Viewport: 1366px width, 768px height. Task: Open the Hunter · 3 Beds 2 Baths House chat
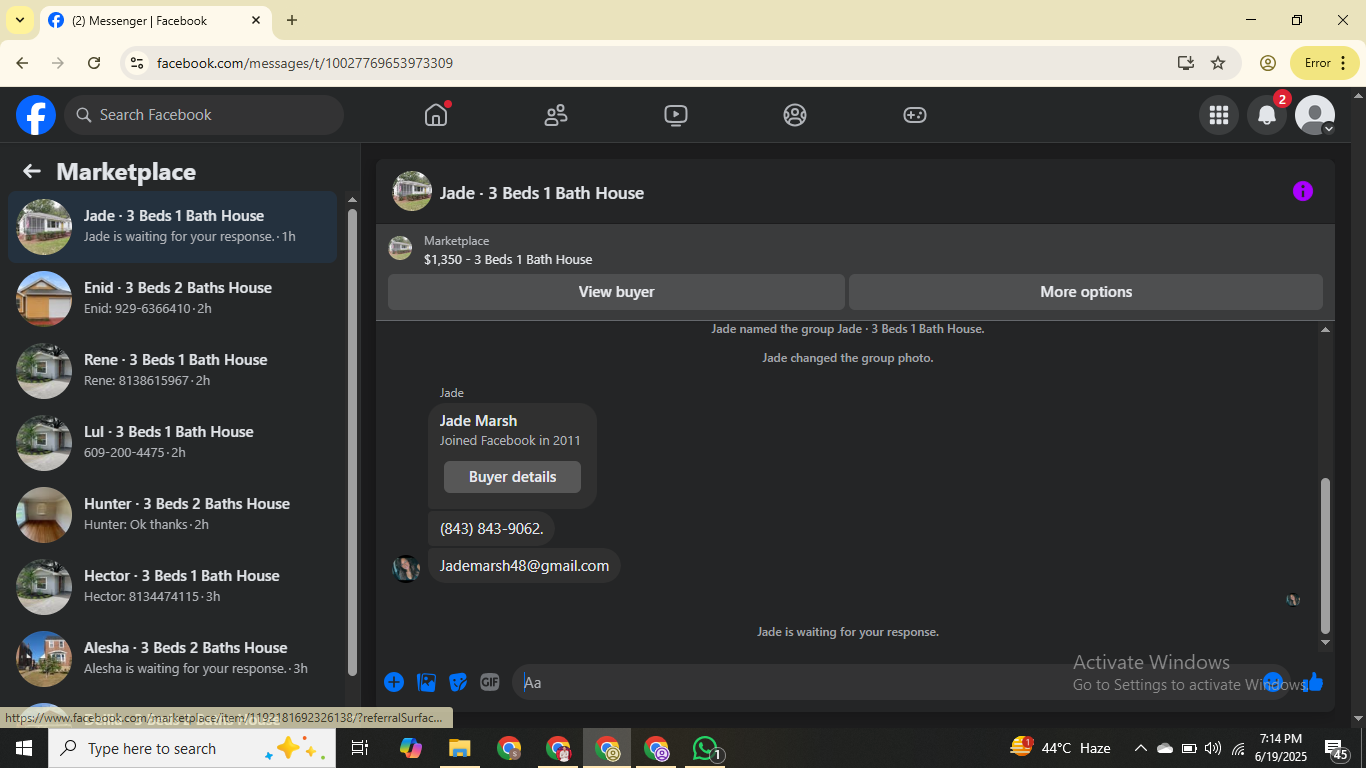coord(173,515)
